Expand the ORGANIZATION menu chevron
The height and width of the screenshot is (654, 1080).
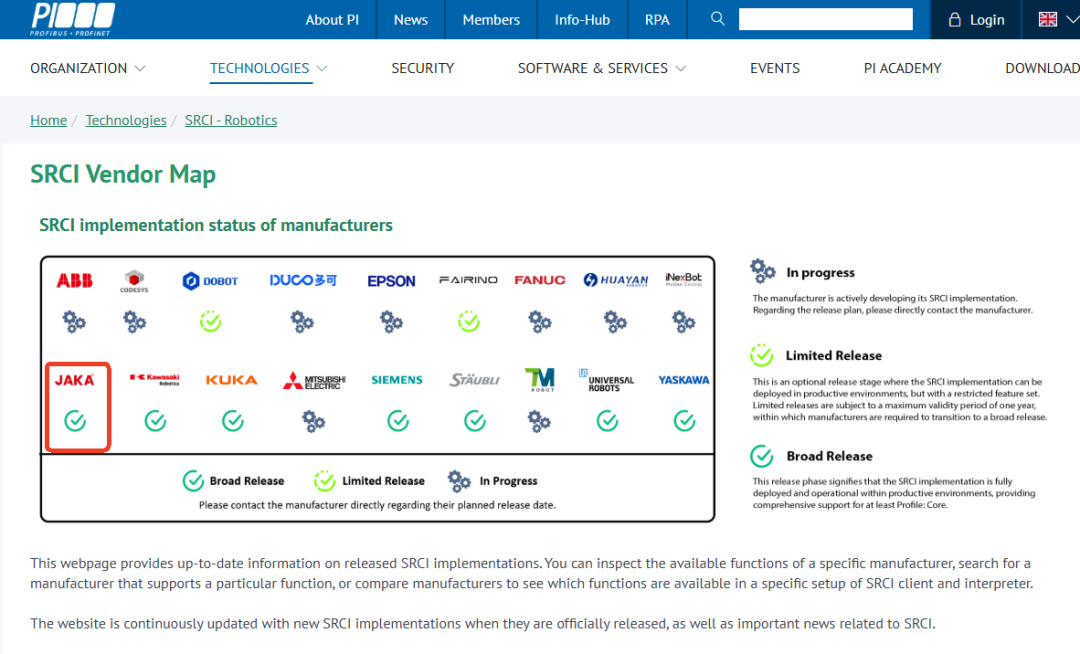[x=140, y=69]
